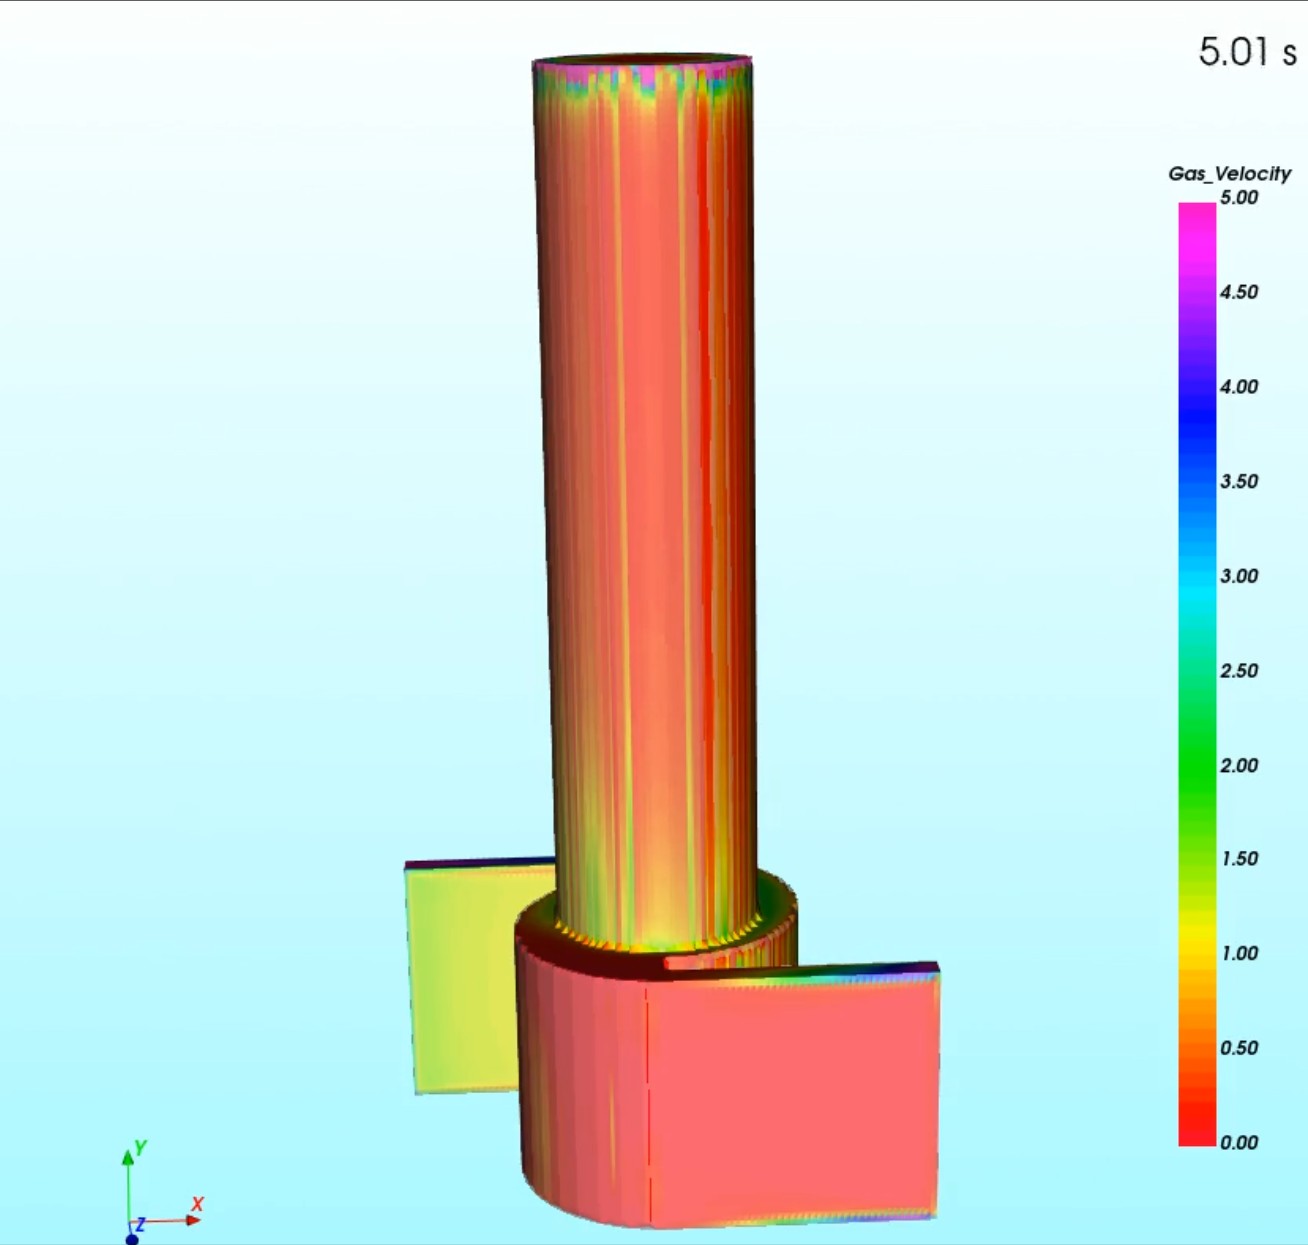Viewport: 1308px width, 1245px height.
Task: Click the 0.00 legend minimum label
Action: coord(1238,1142)
